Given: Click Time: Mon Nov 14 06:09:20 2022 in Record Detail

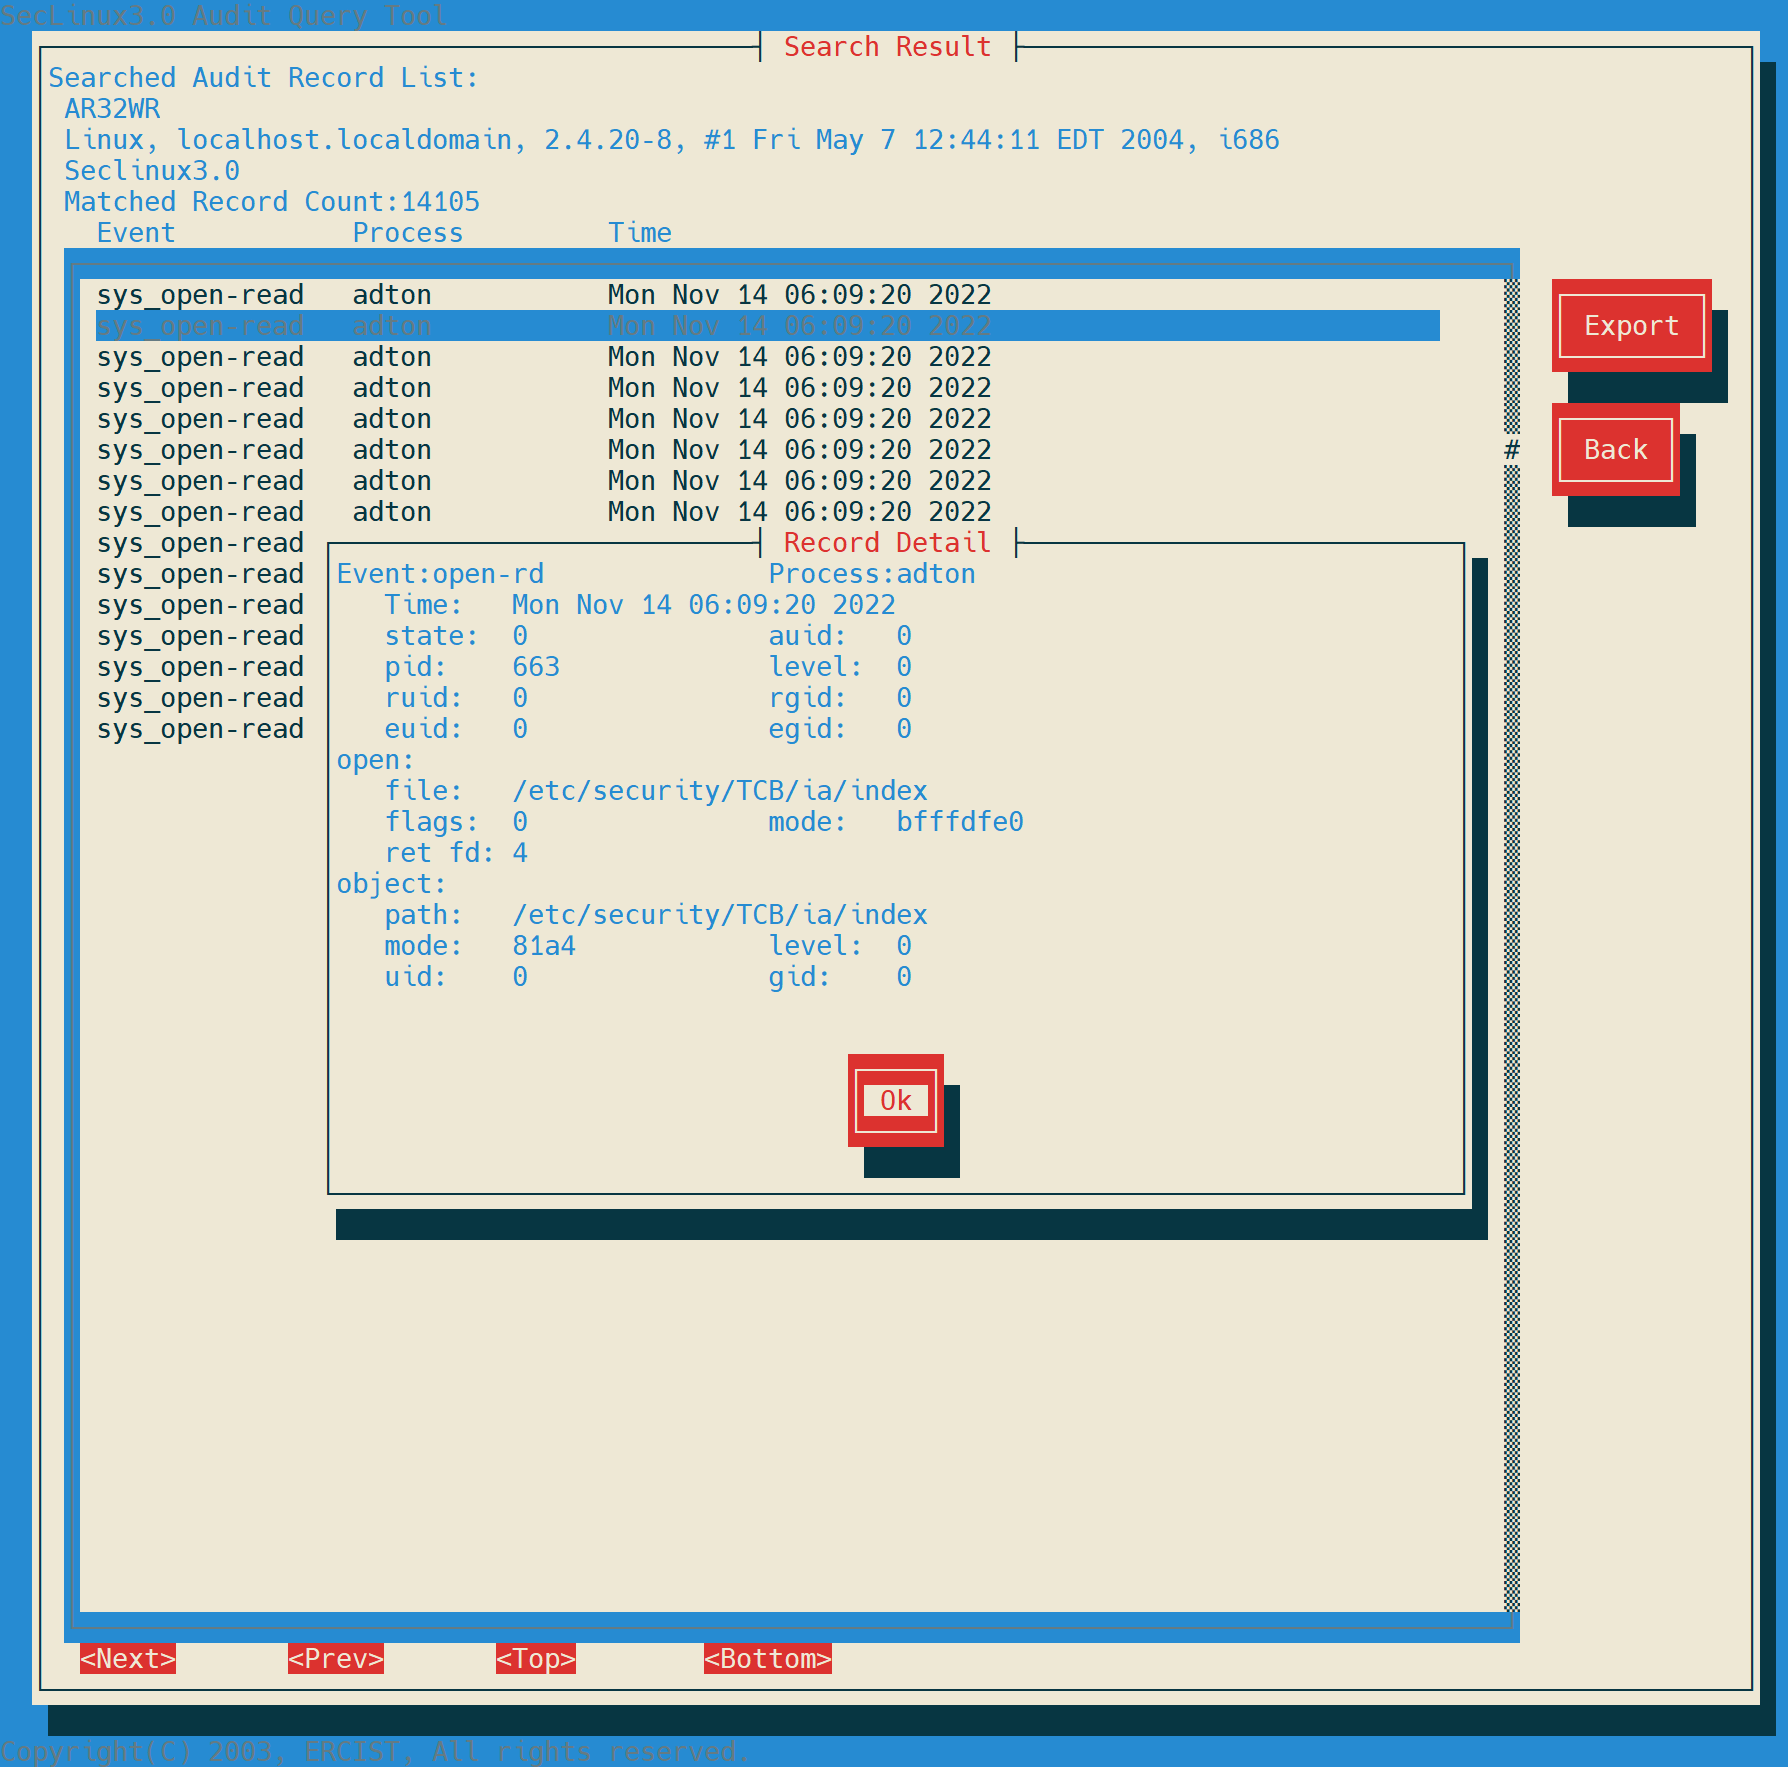Looking at the screenshot, I should tap(640, 605).
